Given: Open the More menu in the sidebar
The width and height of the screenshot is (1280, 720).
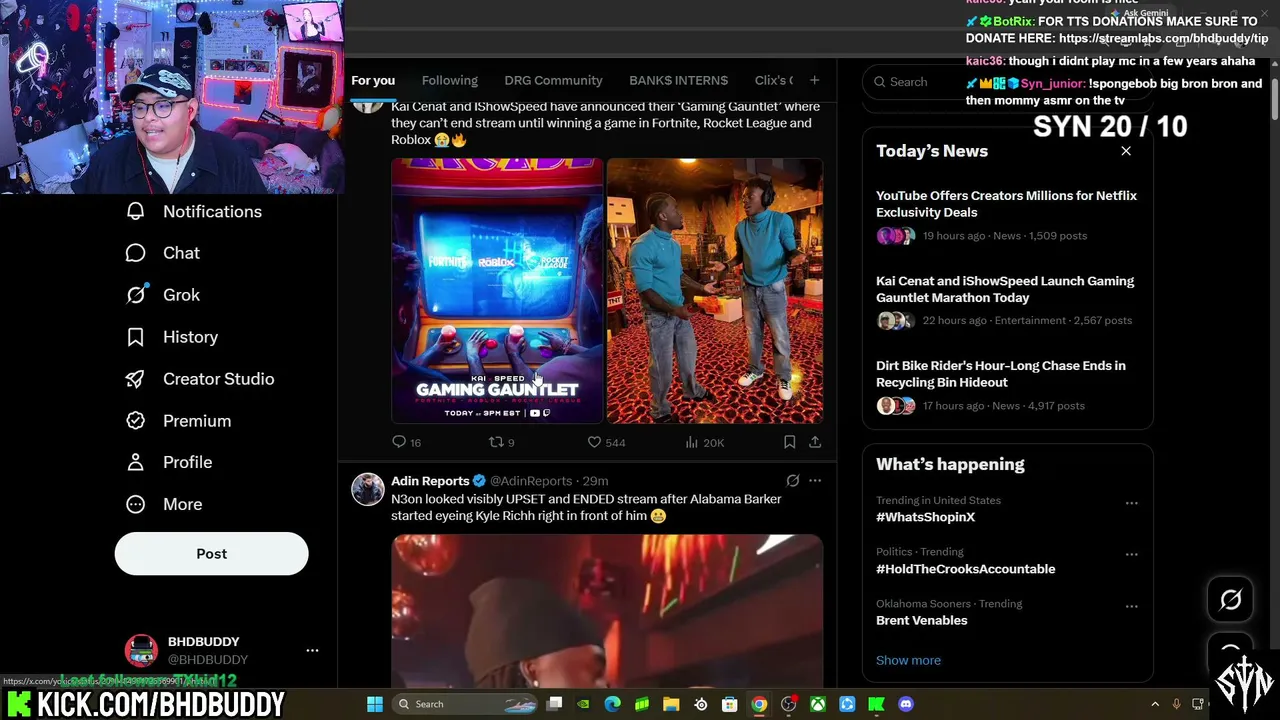Looking at the screenshot, I should coord(164,504).
